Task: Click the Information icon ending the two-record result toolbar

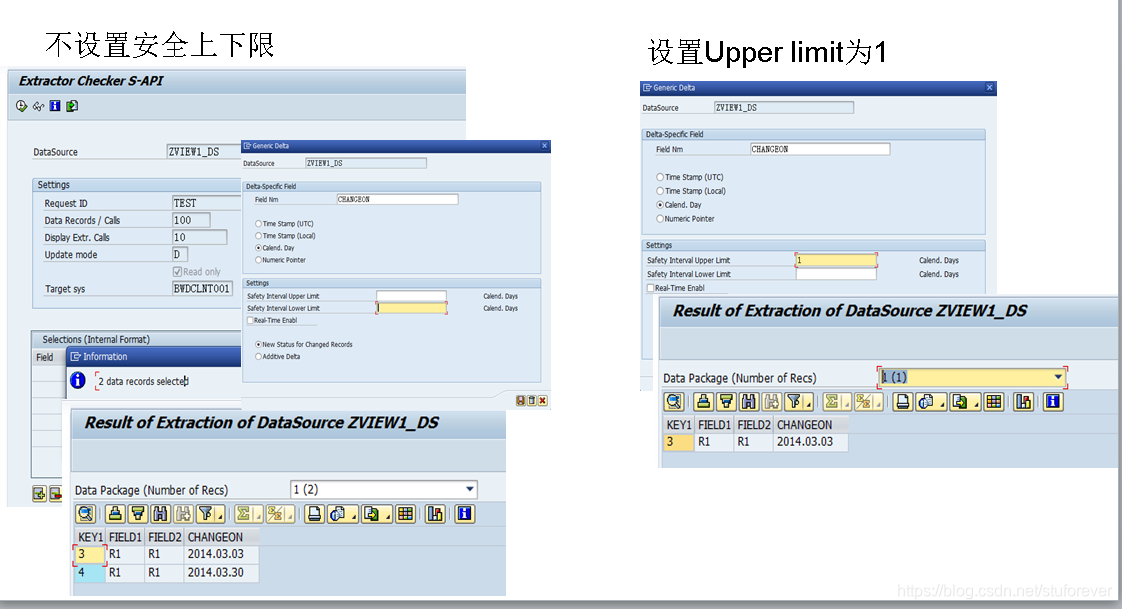Action: tap(464, 514)
